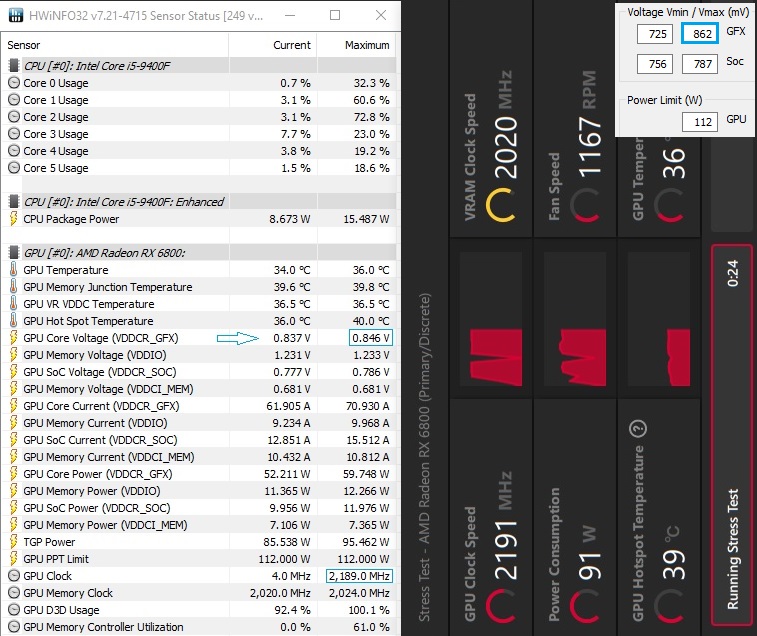
Task: Click GPU Memory Junction Temperature thermometer icon
Action: click(x=14, y=287)
